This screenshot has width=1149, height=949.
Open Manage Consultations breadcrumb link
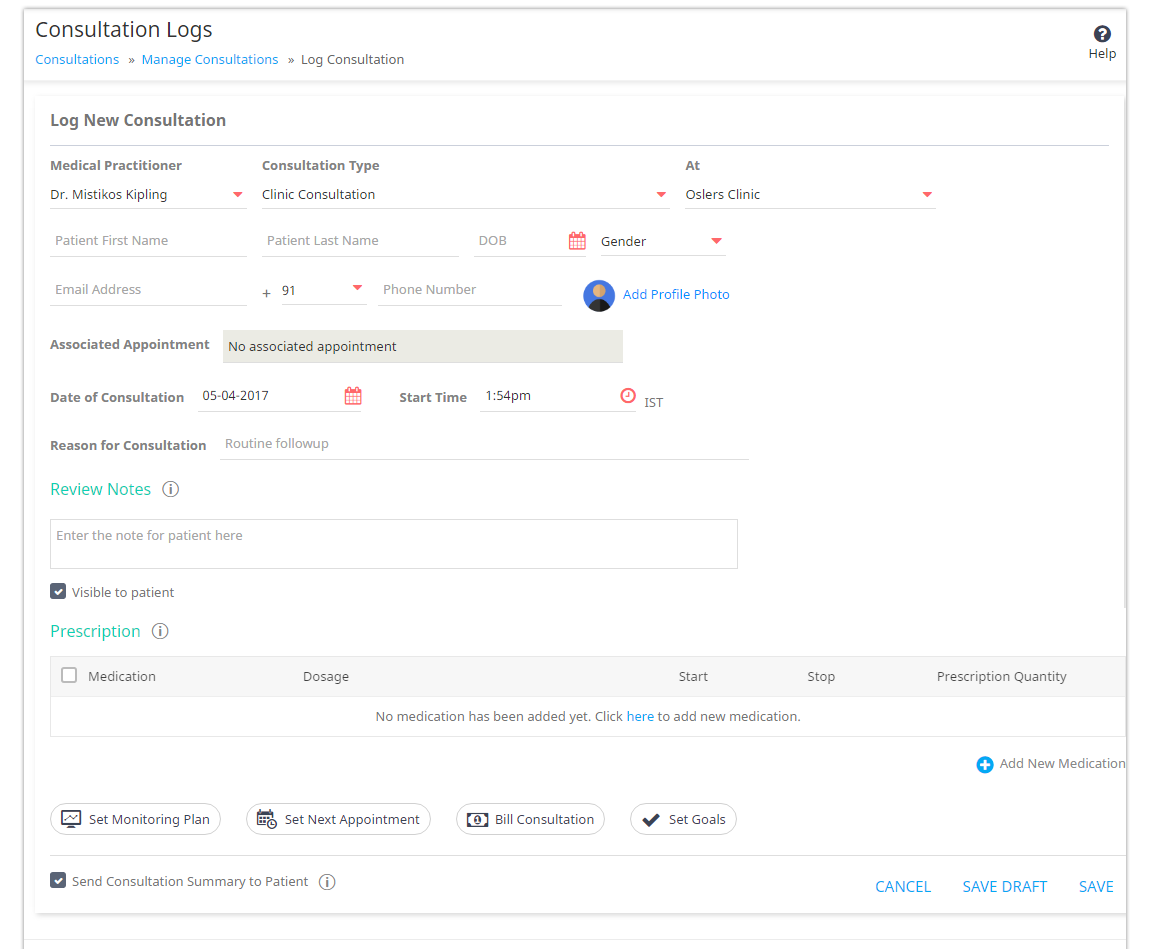point(210,59)
